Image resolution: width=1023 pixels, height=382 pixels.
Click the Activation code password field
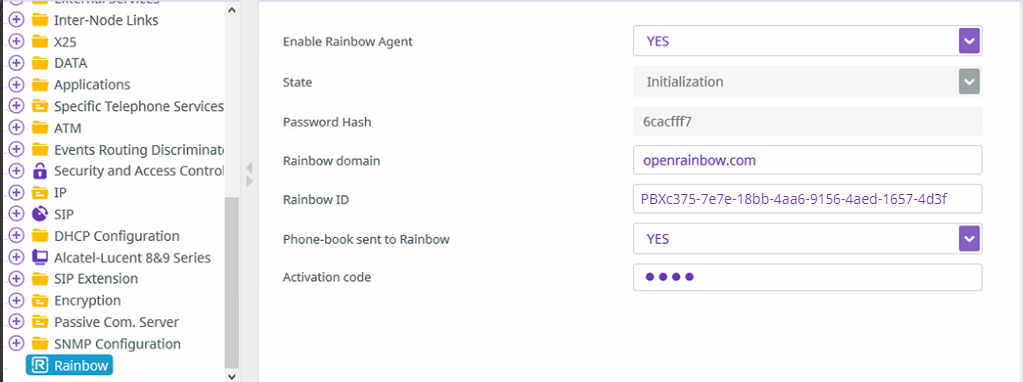point(807,277)
